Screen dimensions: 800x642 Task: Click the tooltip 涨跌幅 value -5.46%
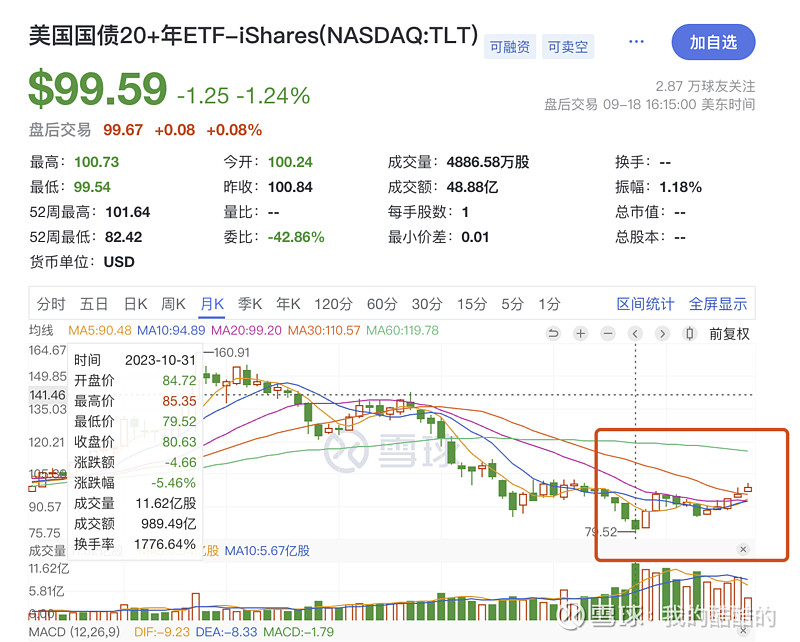point(173,483)
